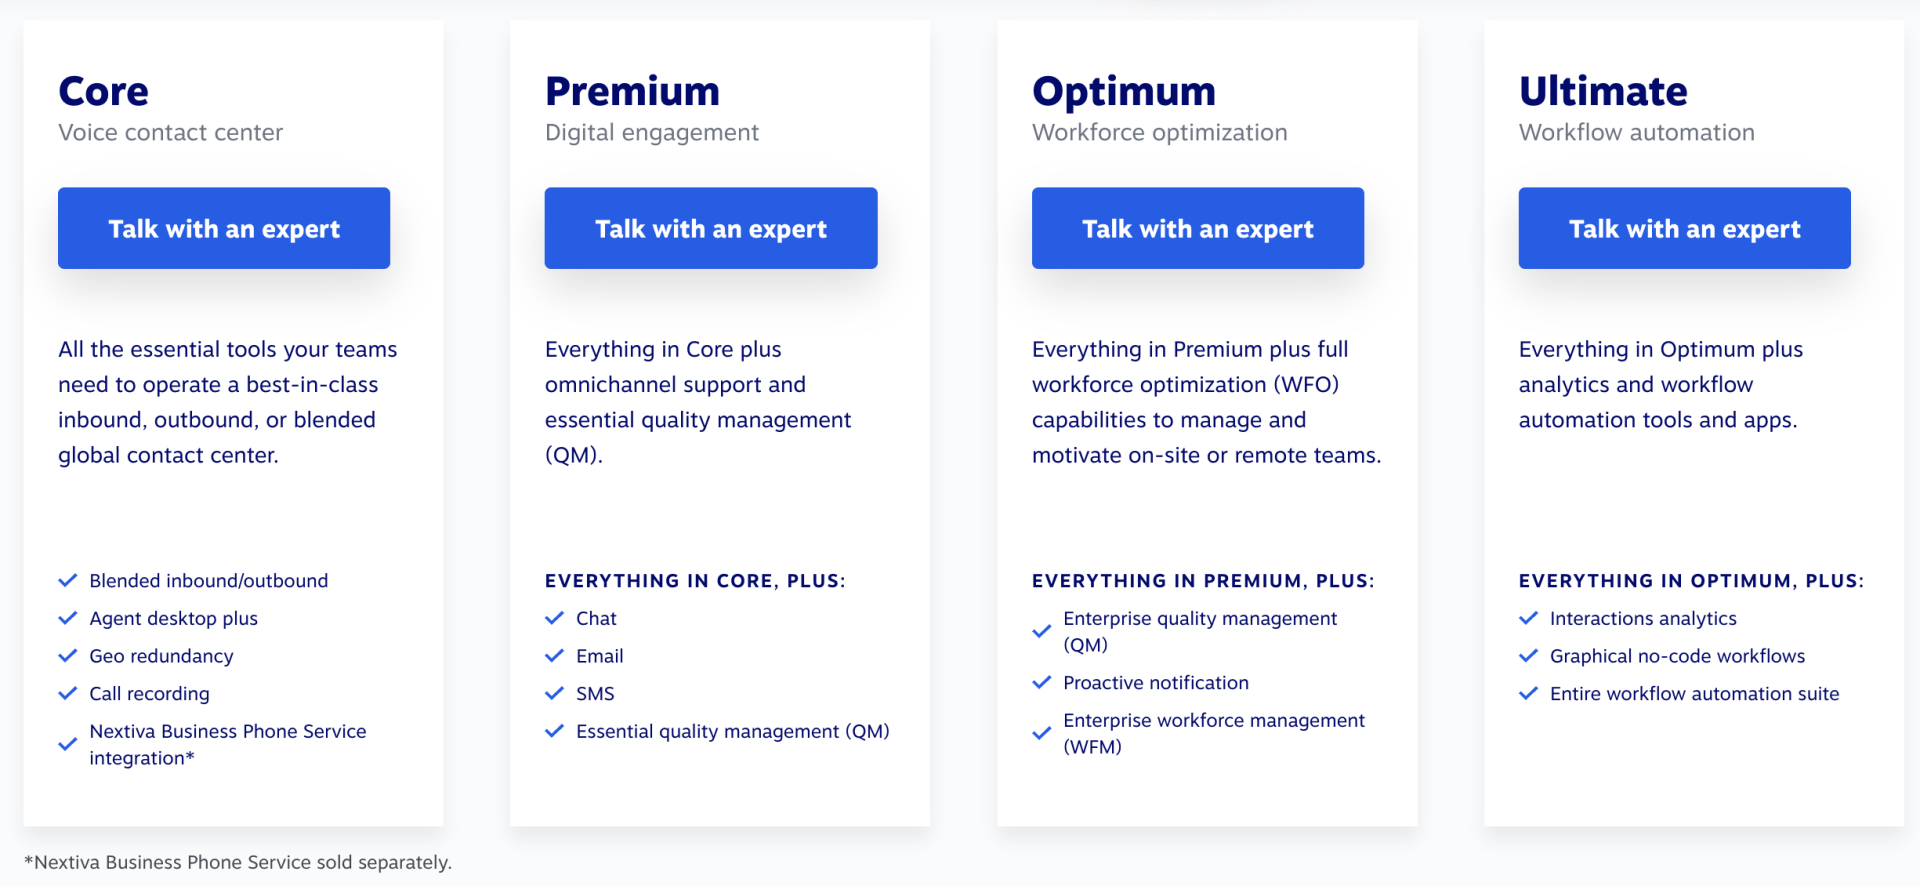Click the checkmark beside SMS feature
Viewport: 1920px width, 886px height.
tap(554, 694)
